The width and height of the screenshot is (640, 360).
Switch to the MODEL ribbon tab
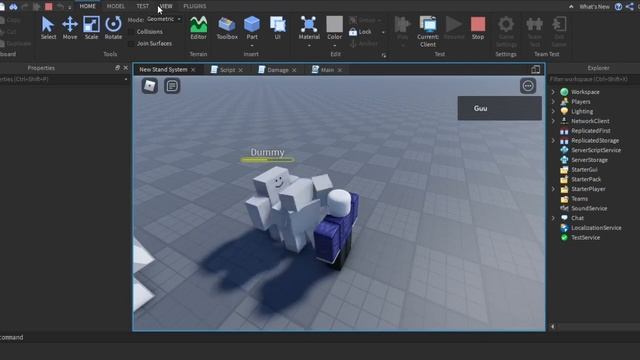116,6
